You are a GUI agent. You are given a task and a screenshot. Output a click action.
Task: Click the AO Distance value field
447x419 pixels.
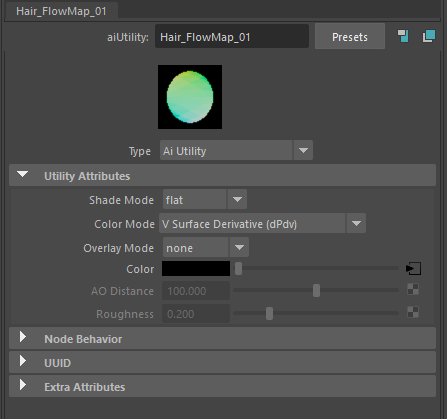pyautogui.click(x=196, y=291)
